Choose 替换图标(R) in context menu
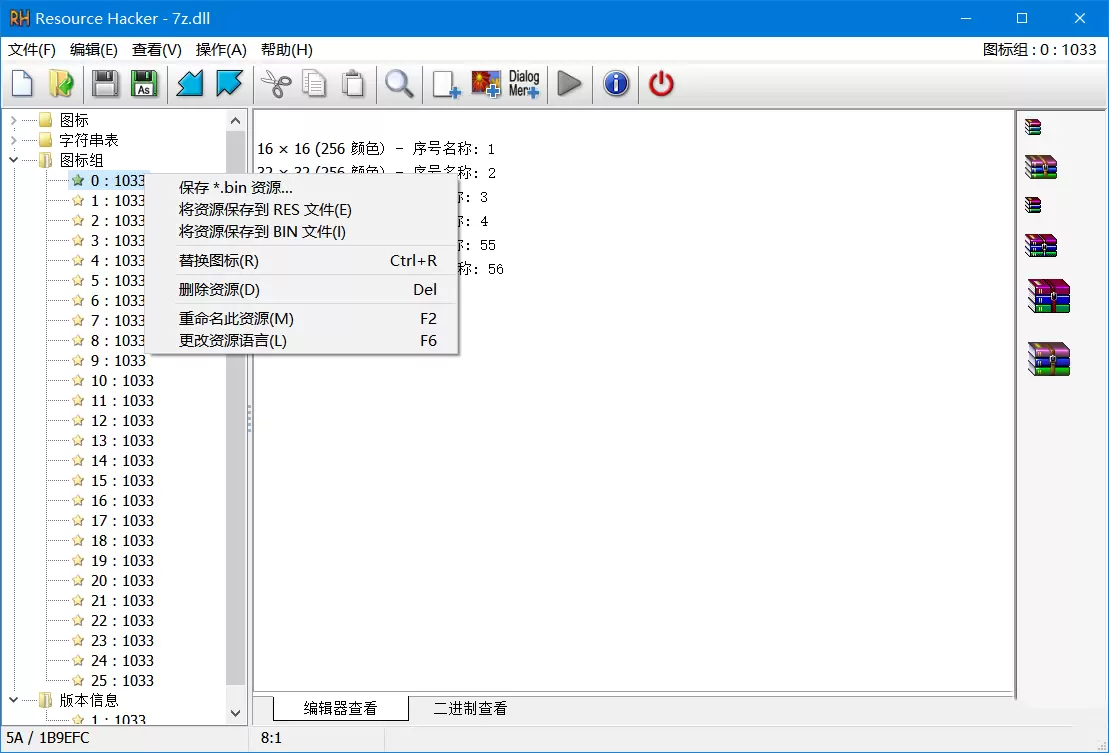 point(302,260)
